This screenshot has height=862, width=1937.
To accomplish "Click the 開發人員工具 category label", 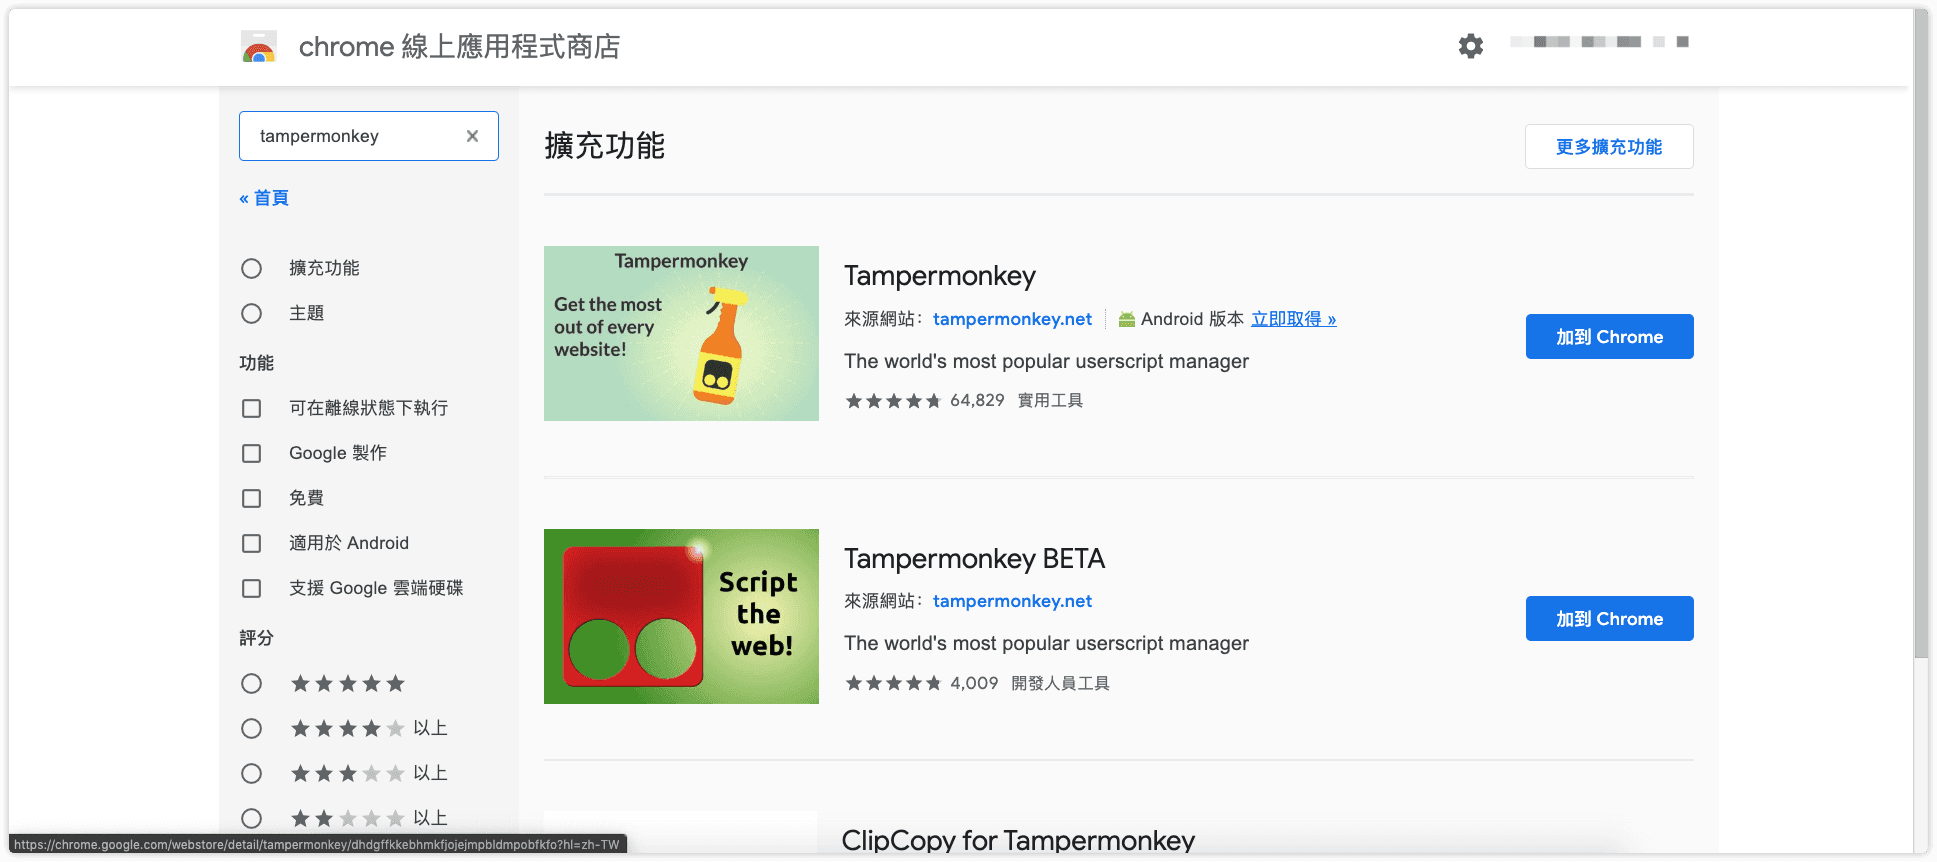I will coord(1060,683).
